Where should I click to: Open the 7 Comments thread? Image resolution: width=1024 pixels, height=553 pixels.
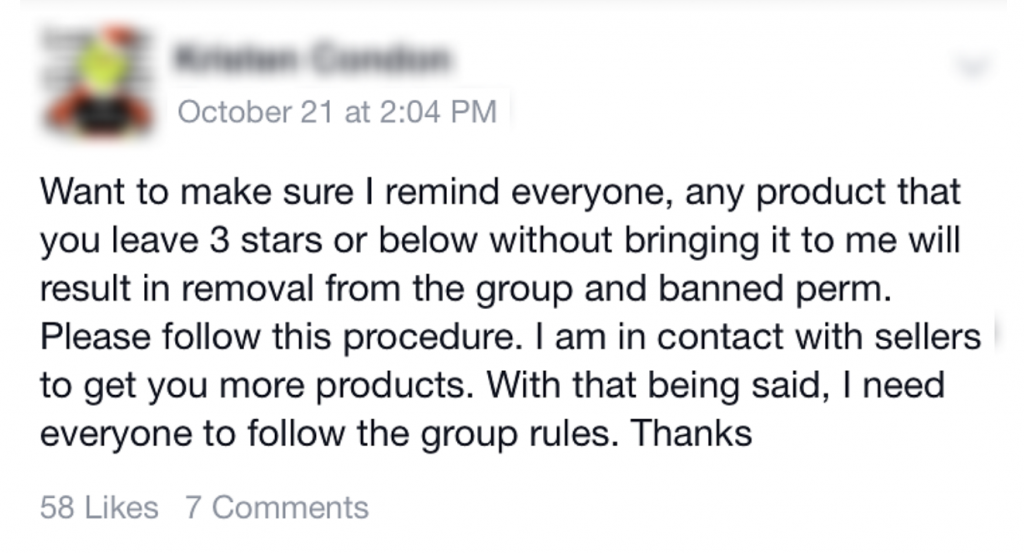(276, 507)
